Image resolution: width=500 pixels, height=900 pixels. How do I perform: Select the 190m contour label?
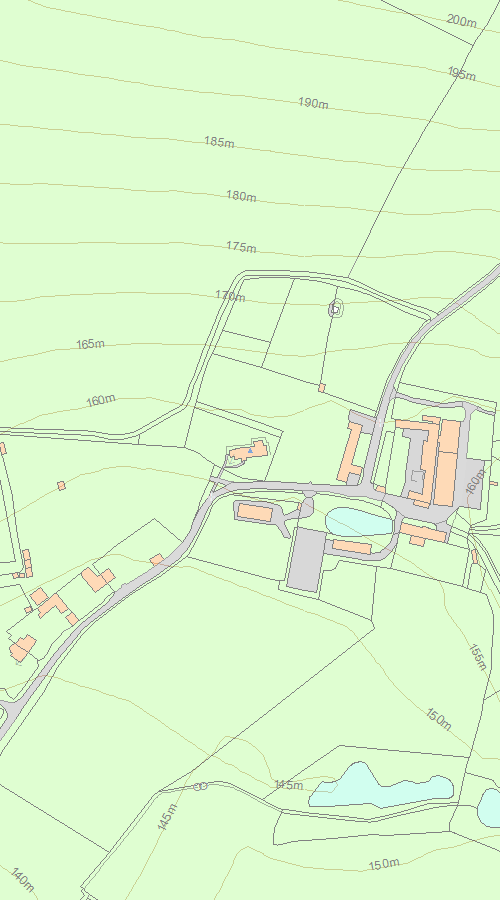click(x=313, y=103)
